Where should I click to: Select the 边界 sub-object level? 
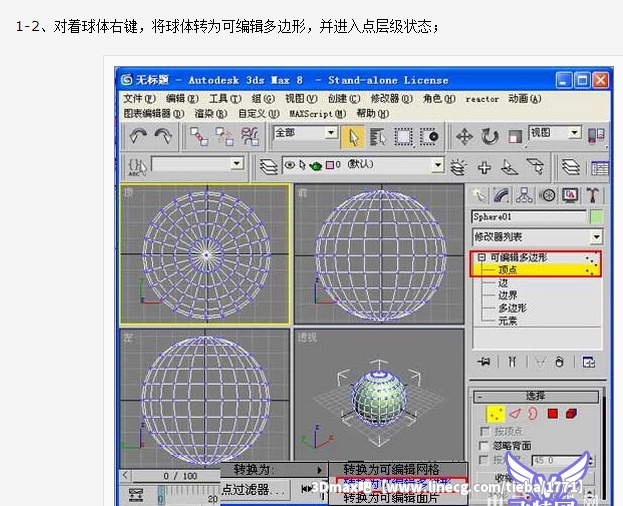coord(508,295)
